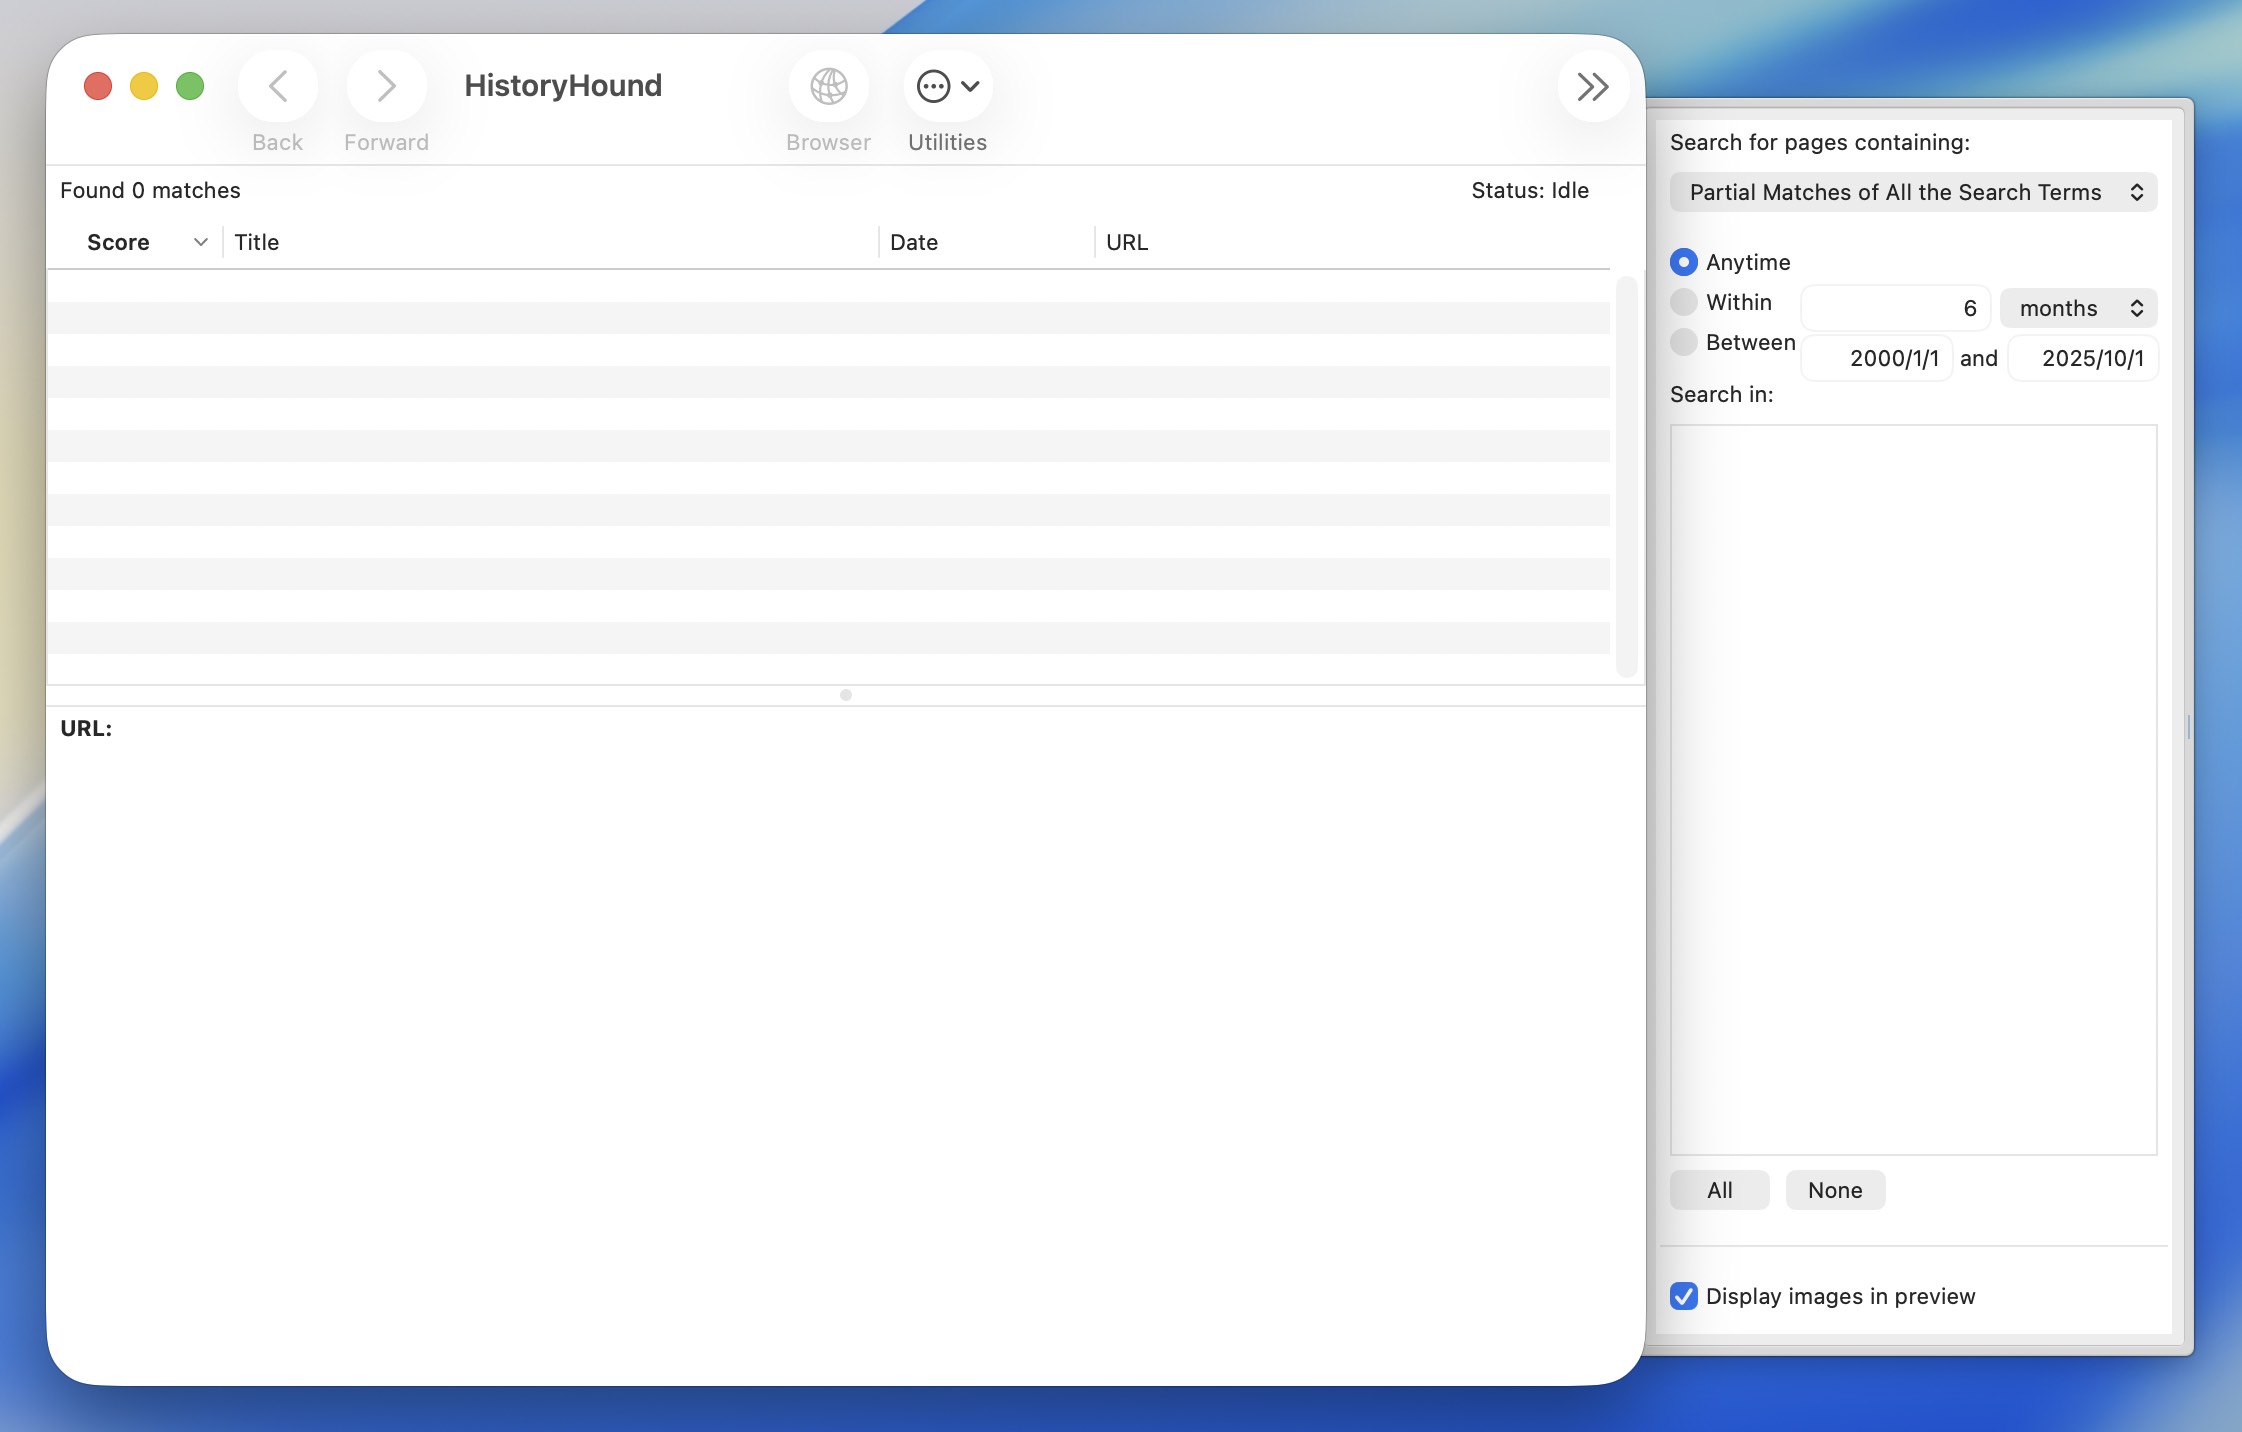Select the Within radio button
Viewport: 2242px width, 1432px height.
pos(1684,302)
